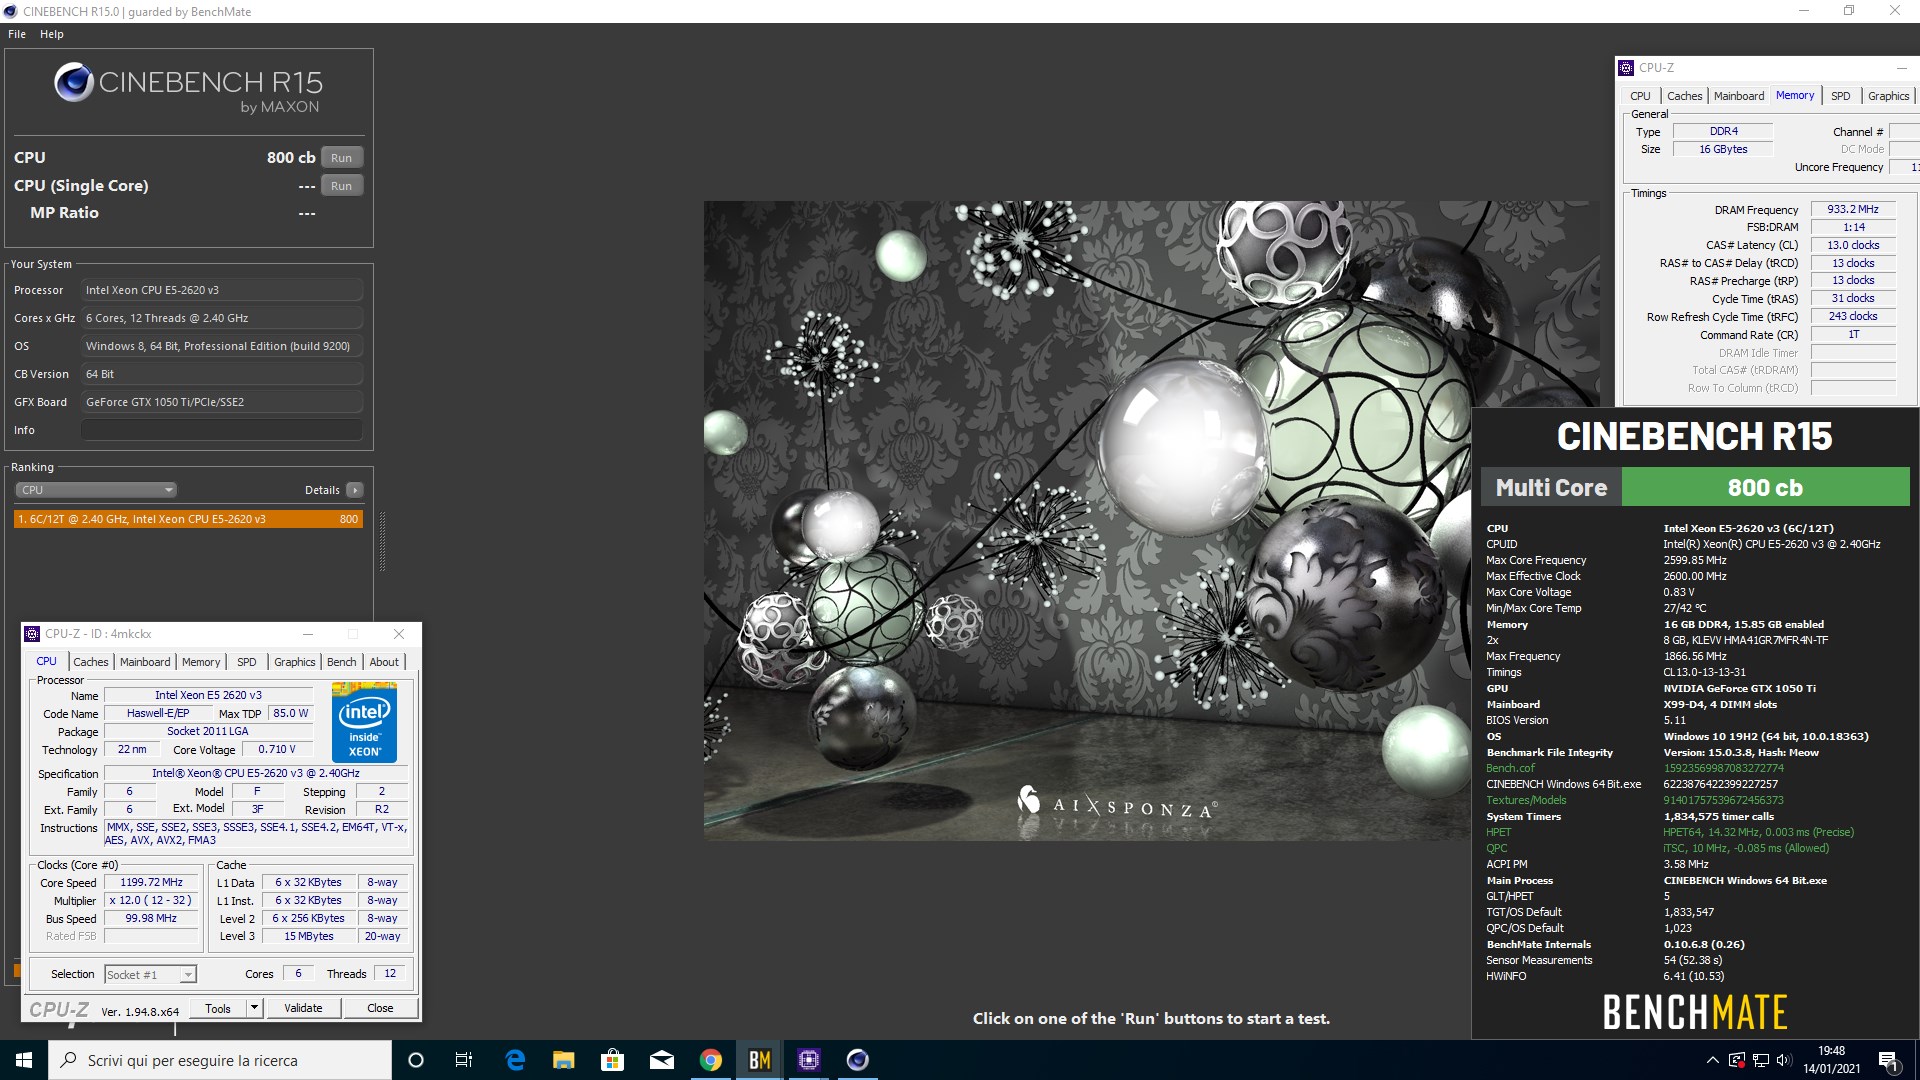Expand the Tools dropdown arrow in CPU-Z
Viewport: 1920px width, 1080px height.
(255, 1008)
